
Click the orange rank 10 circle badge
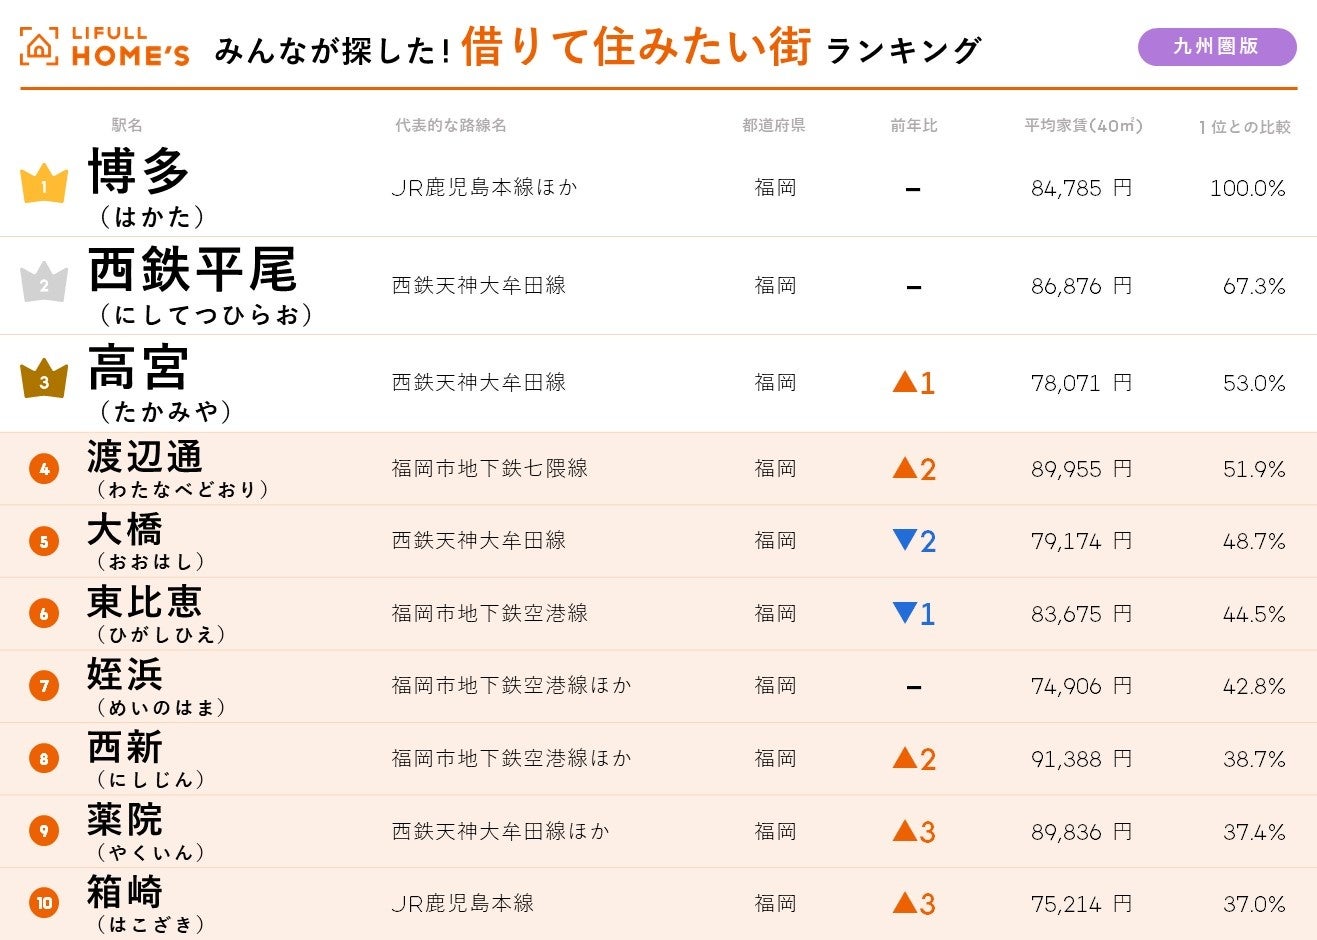[44, 903]
